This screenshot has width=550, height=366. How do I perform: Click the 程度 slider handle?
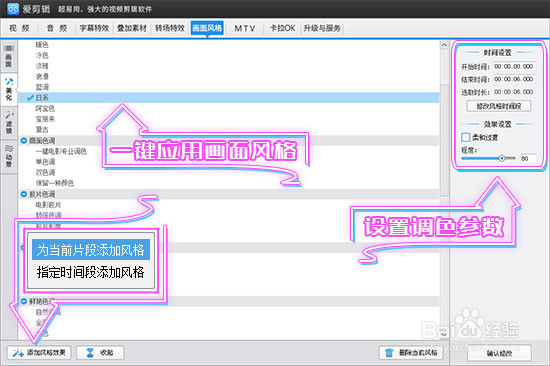coord(502,158)
